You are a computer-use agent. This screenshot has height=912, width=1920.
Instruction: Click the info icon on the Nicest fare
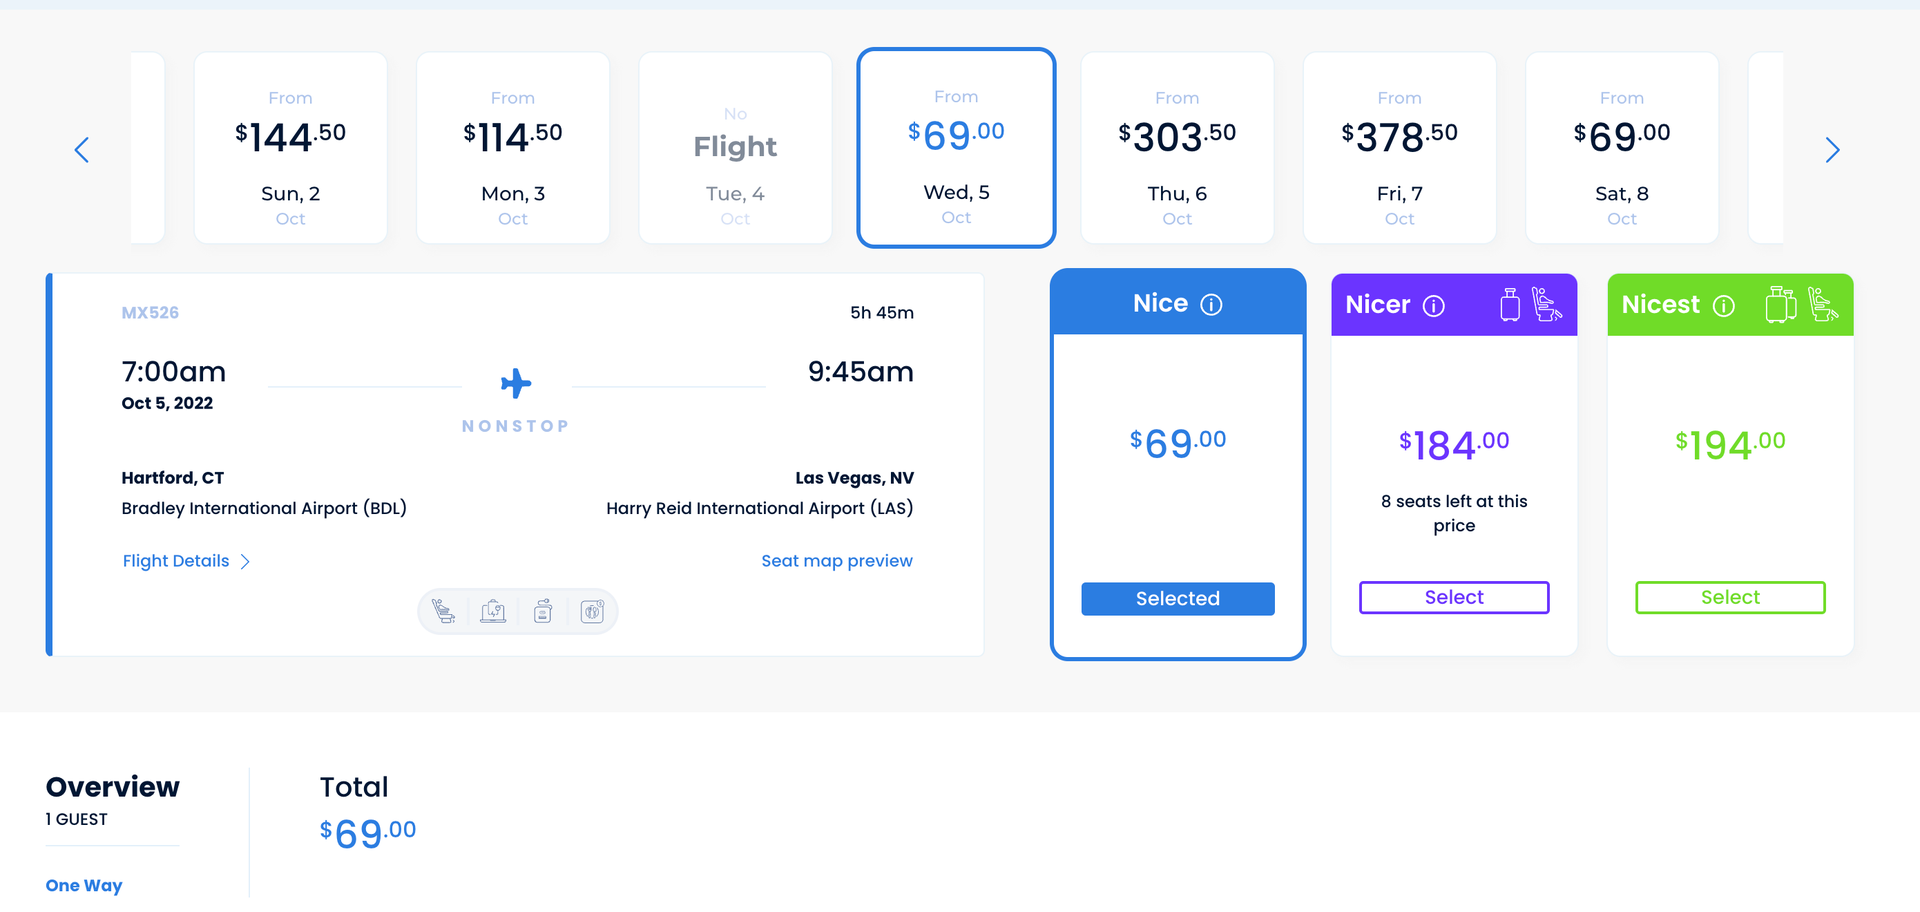[1724, 306]
